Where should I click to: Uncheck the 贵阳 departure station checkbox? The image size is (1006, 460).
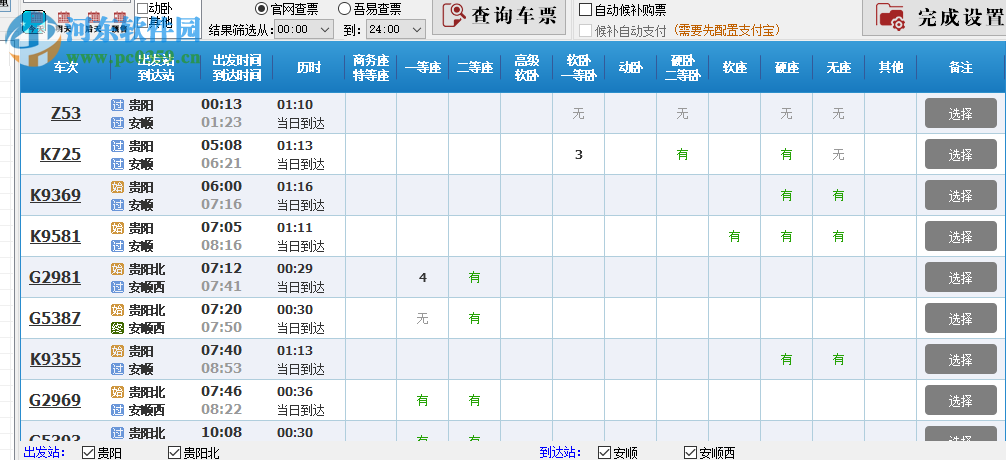[x=89, y=453]
